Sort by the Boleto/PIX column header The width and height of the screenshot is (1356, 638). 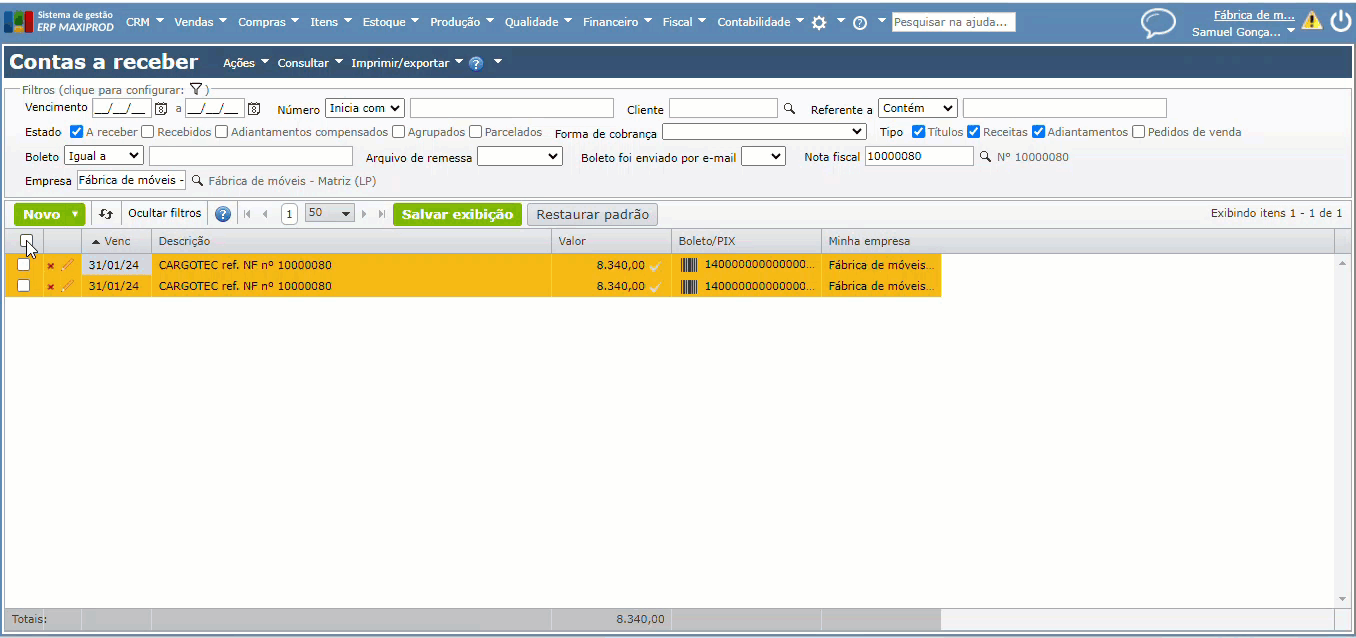pos(746,241)
